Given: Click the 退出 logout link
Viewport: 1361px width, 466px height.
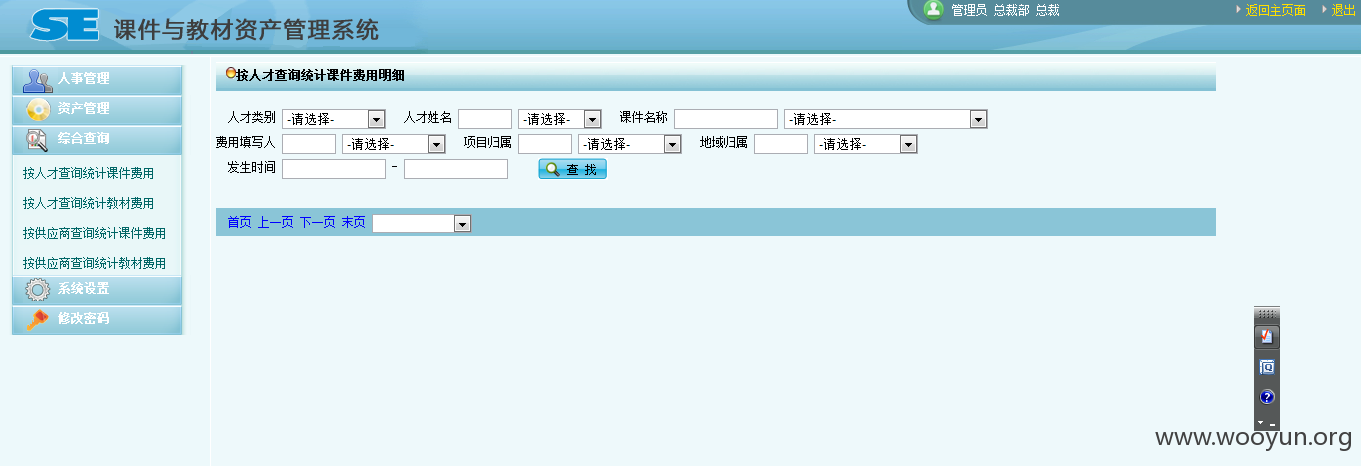Looking at the screenshot, I should point(1343,10).
